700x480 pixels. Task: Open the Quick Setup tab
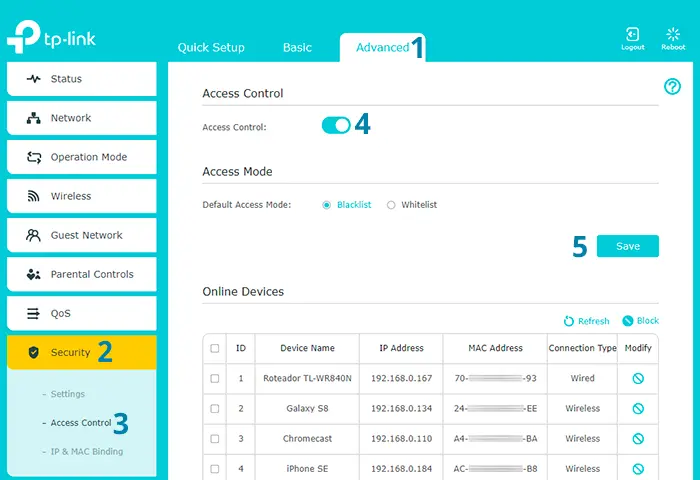[211, 47]
